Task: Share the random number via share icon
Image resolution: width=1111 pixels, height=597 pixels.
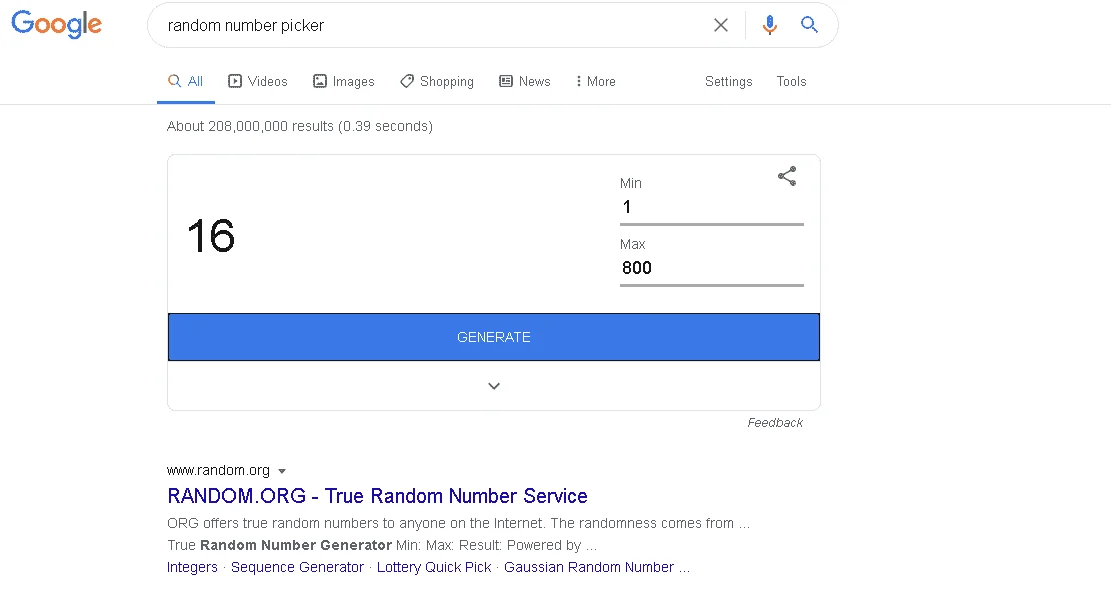Action: (787, 176)
